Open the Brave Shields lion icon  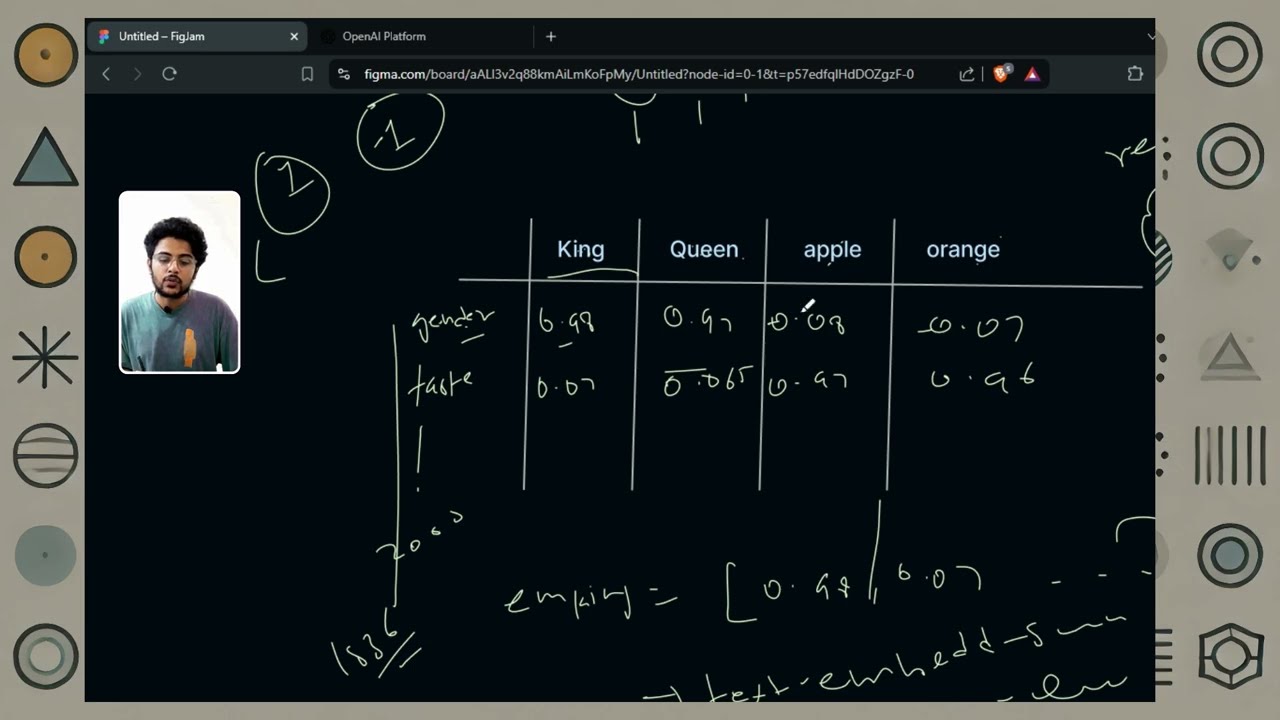[1001, 73]
